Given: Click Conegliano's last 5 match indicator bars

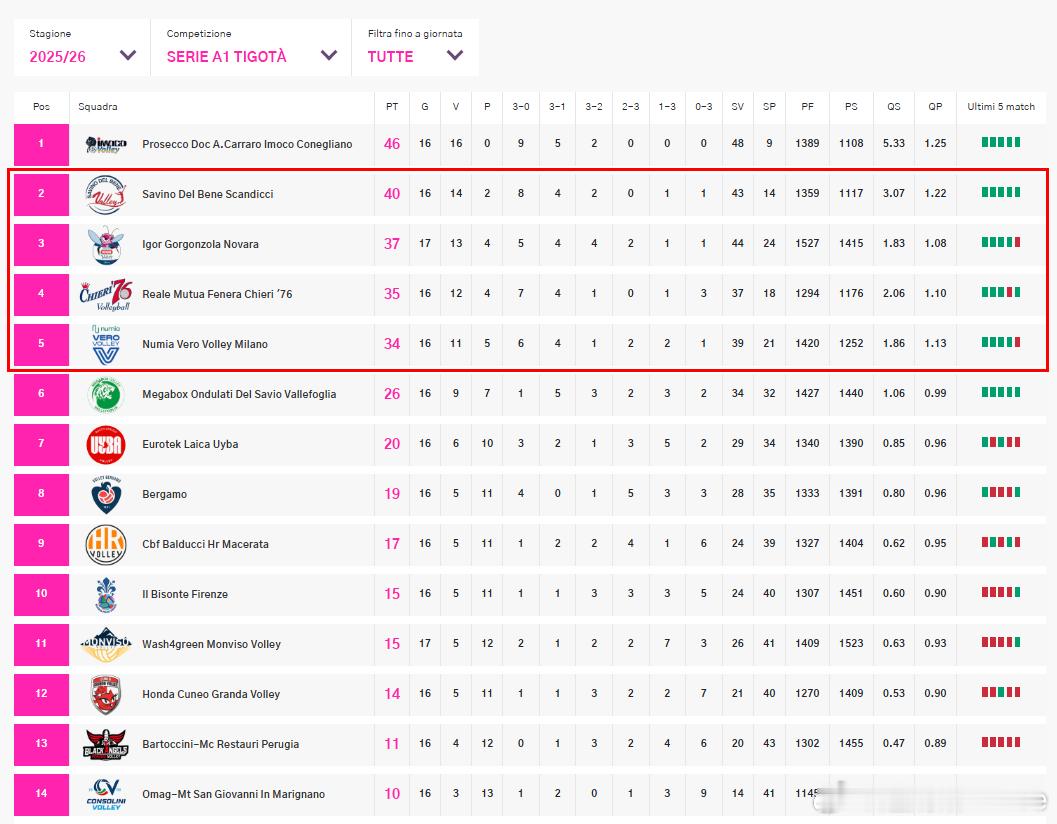Looking at the screenshot, I should tap(1000, 143).
